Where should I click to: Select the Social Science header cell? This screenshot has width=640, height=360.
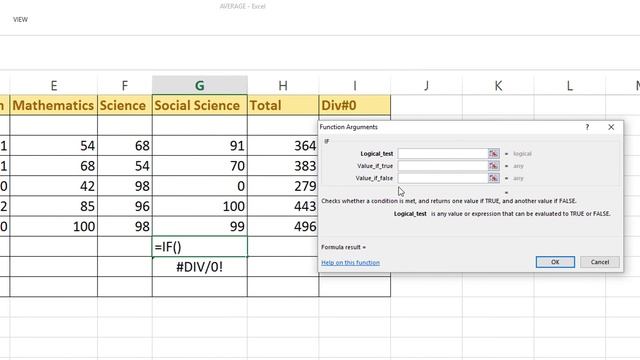[x=200, y=105]
